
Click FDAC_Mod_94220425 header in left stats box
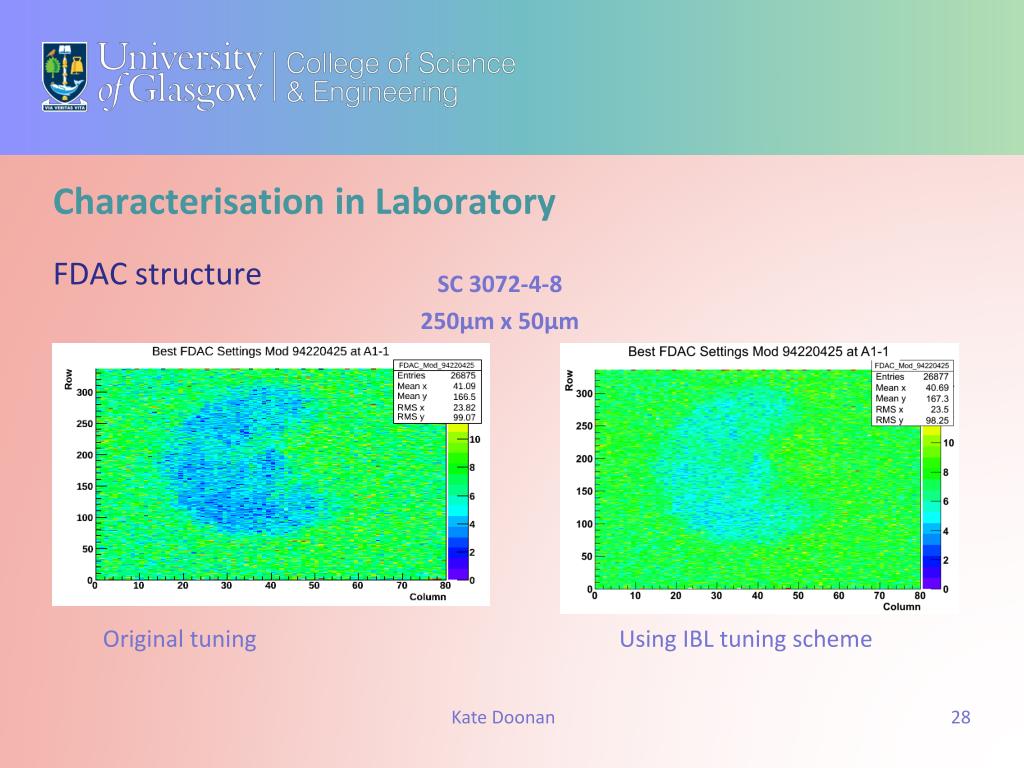tap(436, 365)
